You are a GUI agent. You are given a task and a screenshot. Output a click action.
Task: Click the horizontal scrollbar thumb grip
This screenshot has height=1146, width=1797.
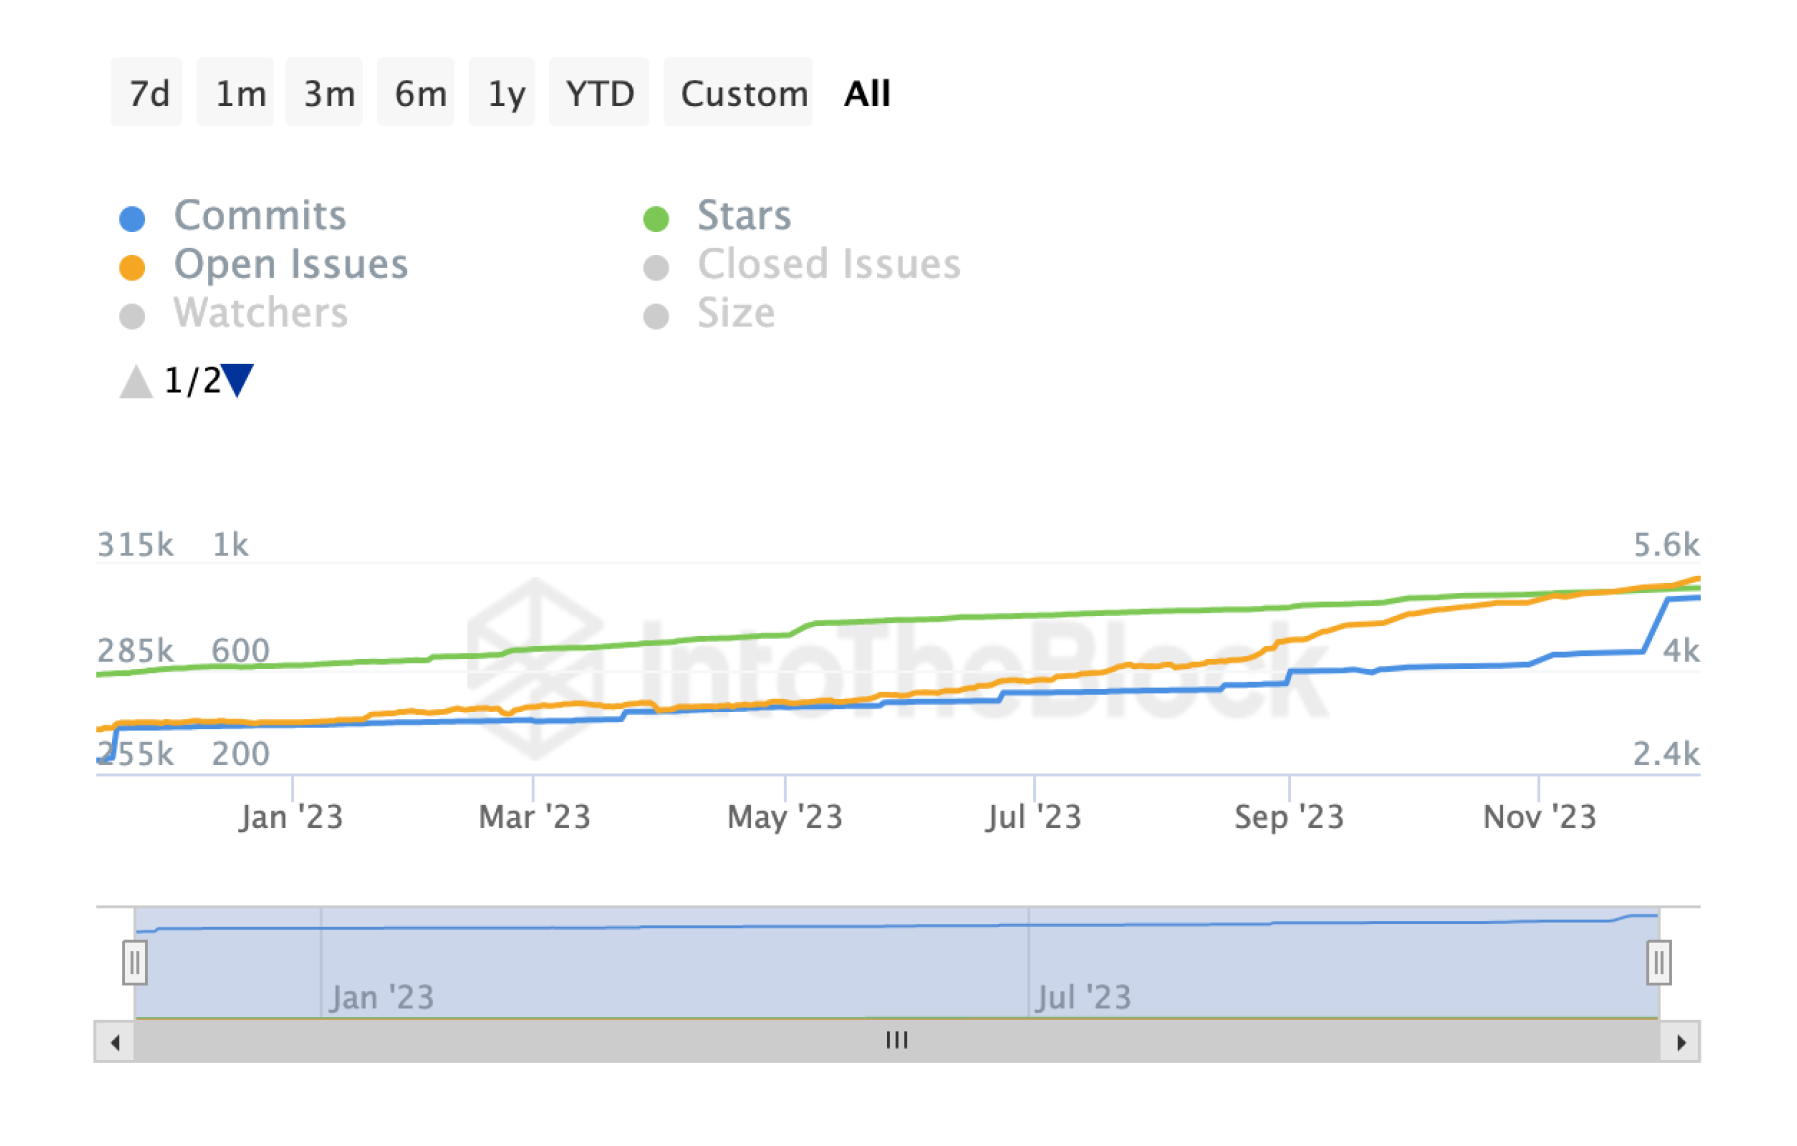coord(897,1041)
